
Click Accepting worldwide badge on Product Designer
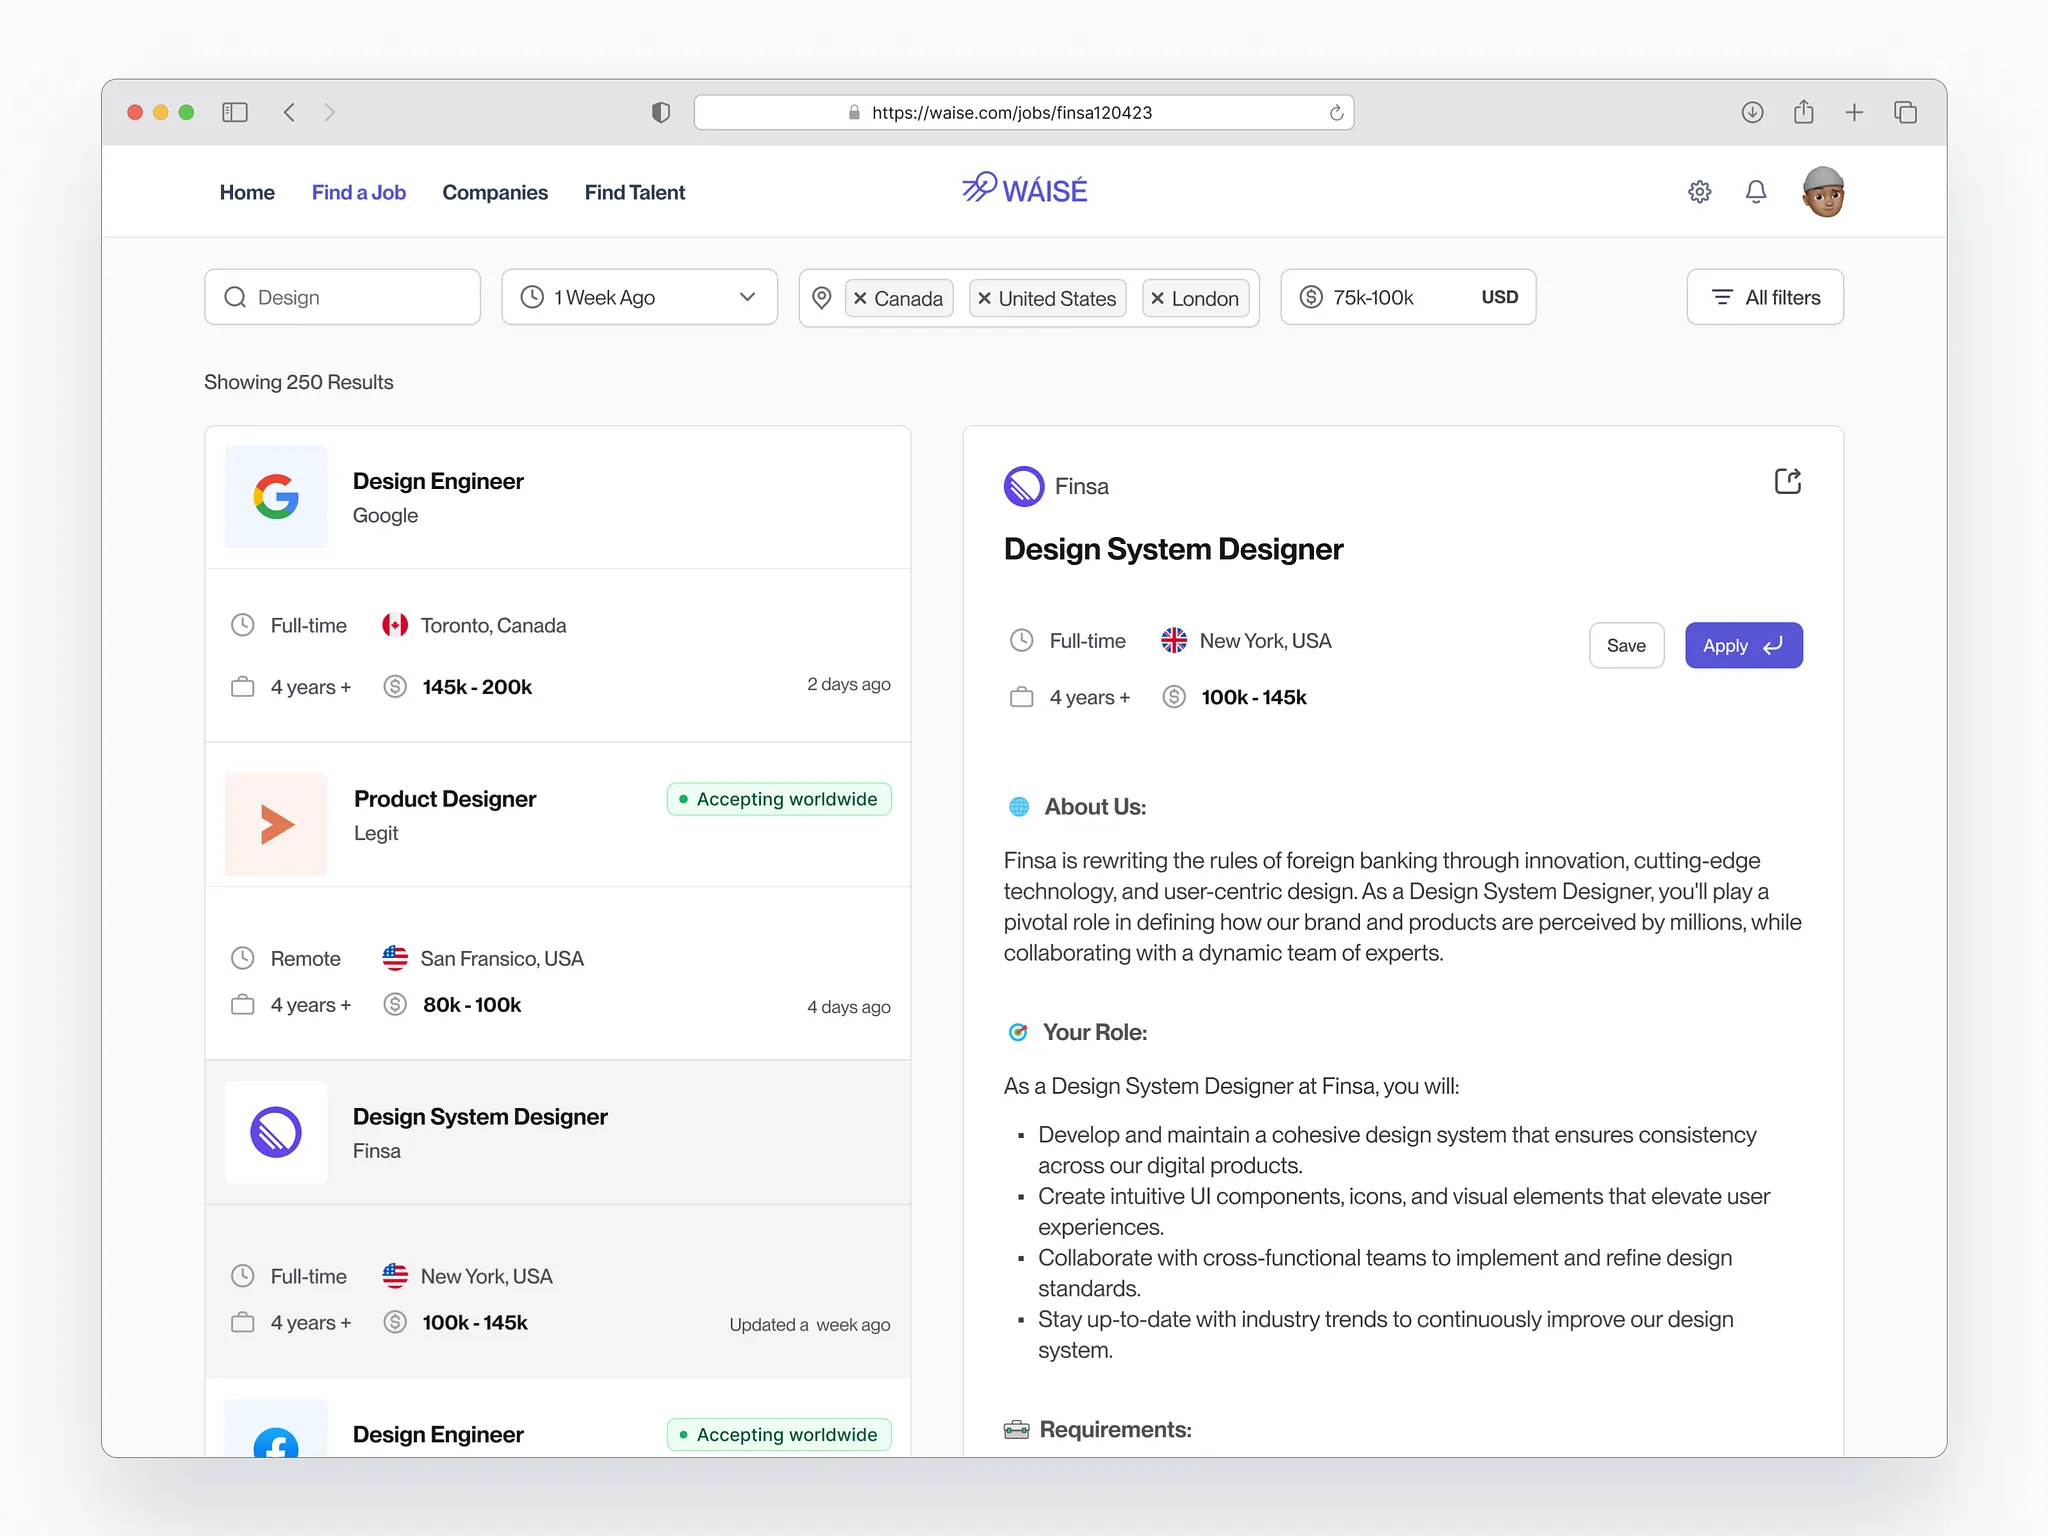click(779, 799)
